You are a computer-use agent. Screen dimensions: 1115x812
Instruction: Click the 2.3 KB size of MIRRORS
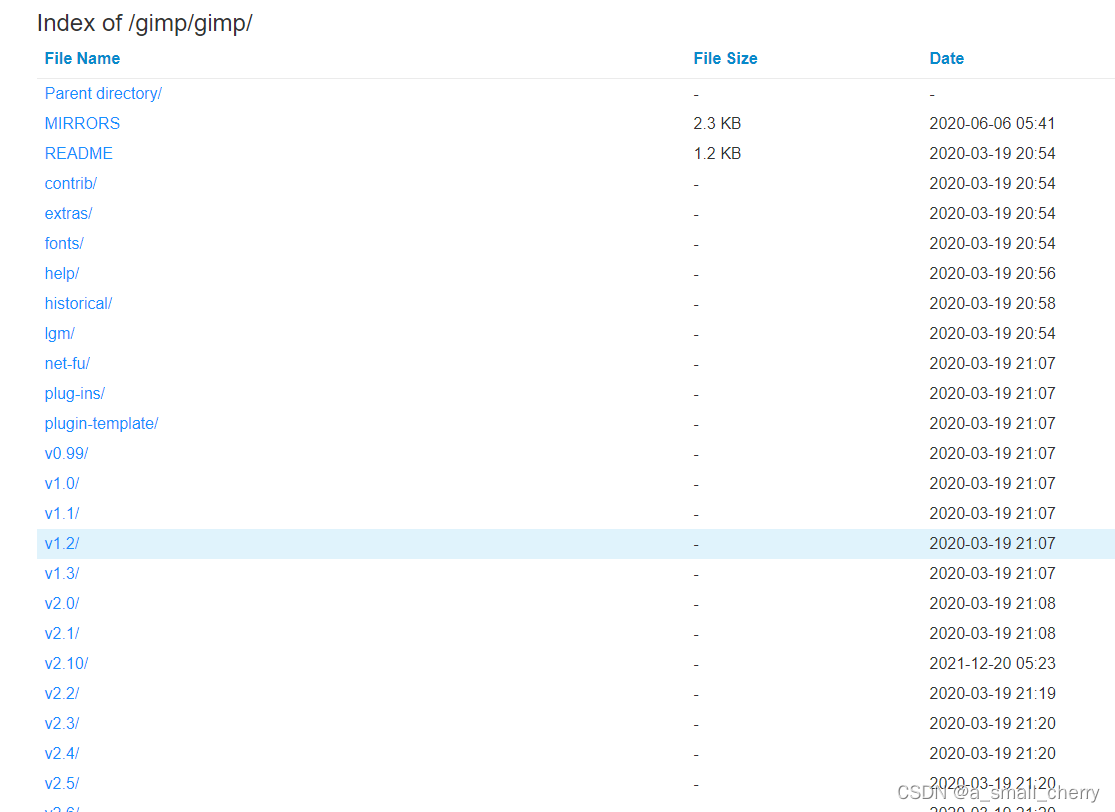[717, 124]
